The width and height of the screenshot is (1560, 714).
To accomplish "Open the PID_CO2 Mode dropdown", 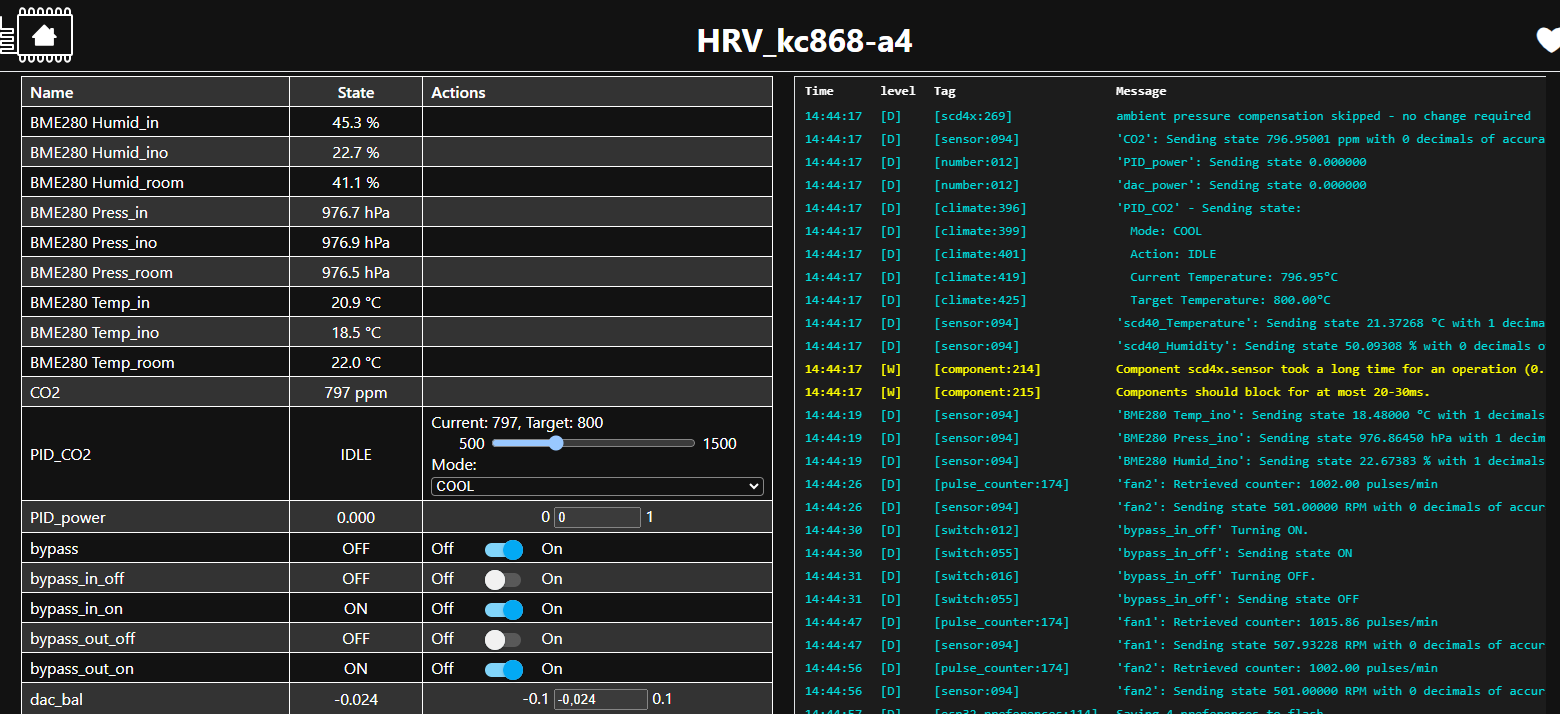I will pyautogui.click(x=597, y=486).
